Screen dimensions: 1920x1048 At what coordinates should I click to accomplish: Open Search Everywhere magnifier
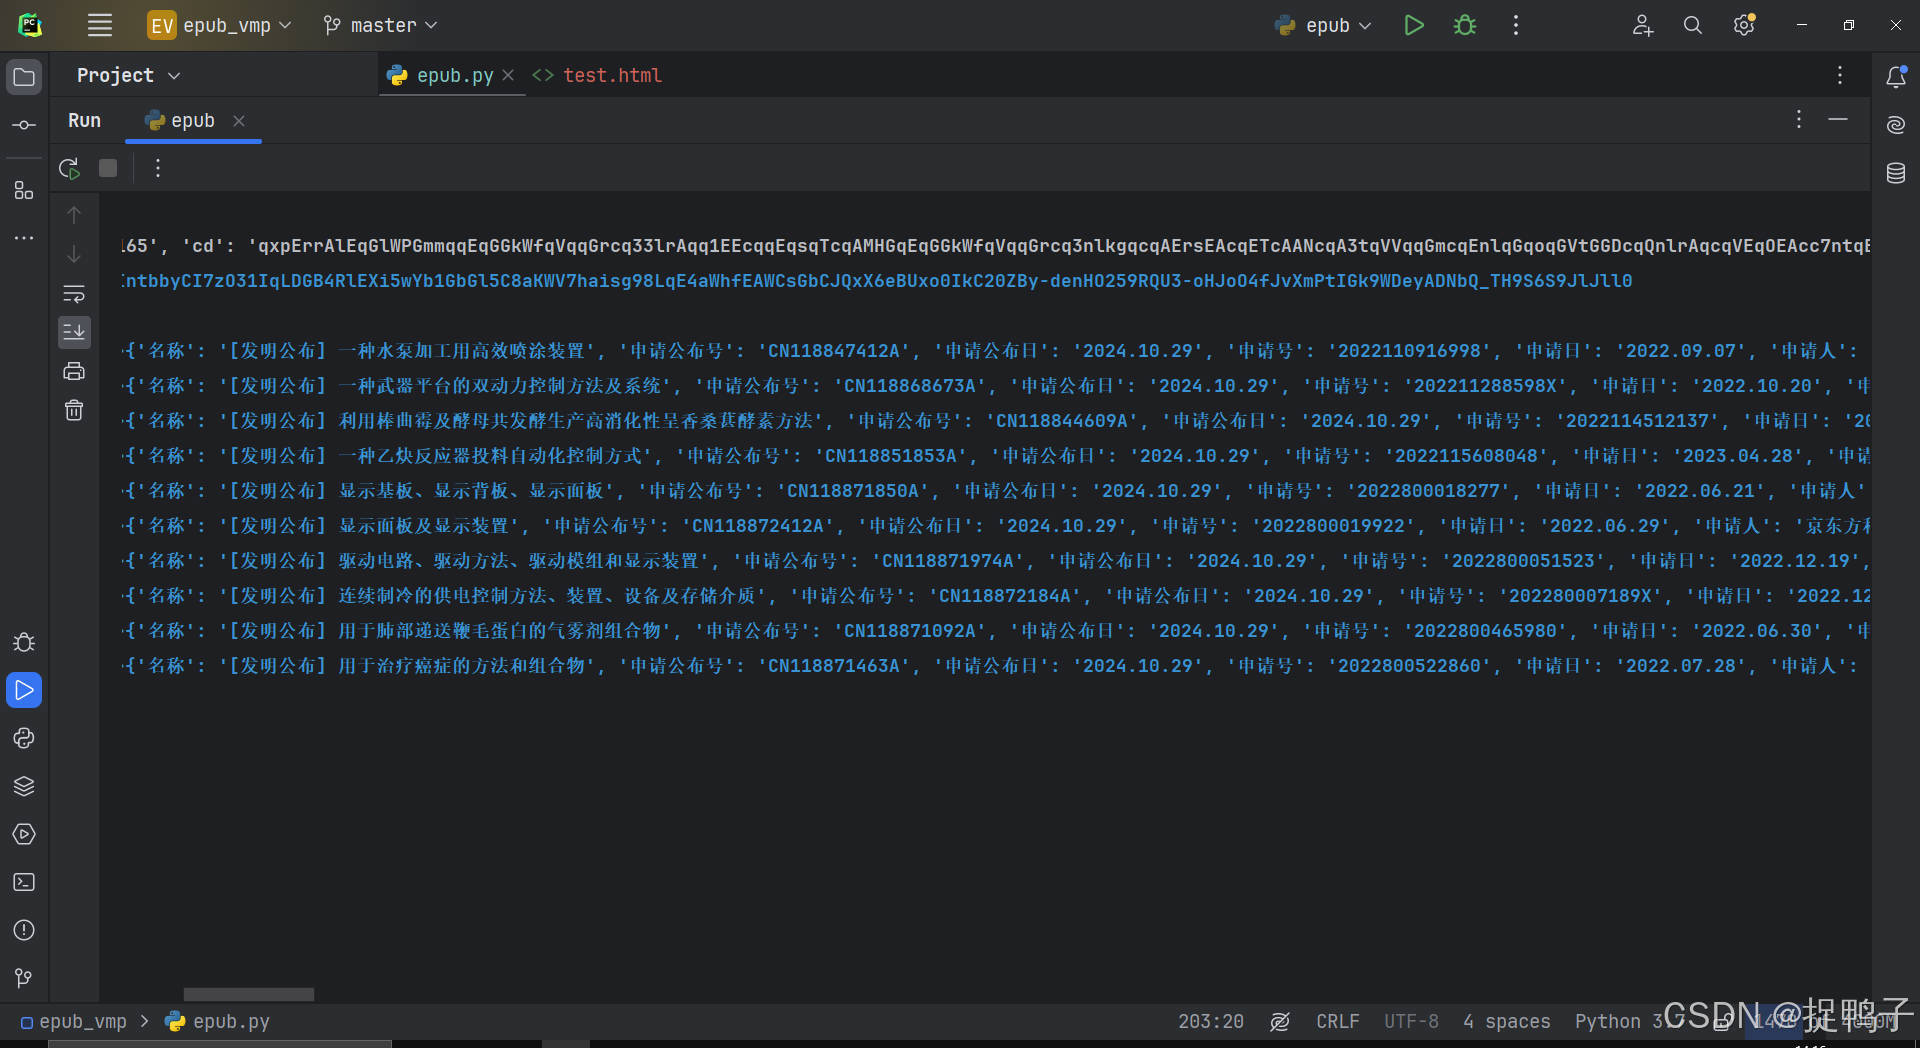click(1693, 25)
